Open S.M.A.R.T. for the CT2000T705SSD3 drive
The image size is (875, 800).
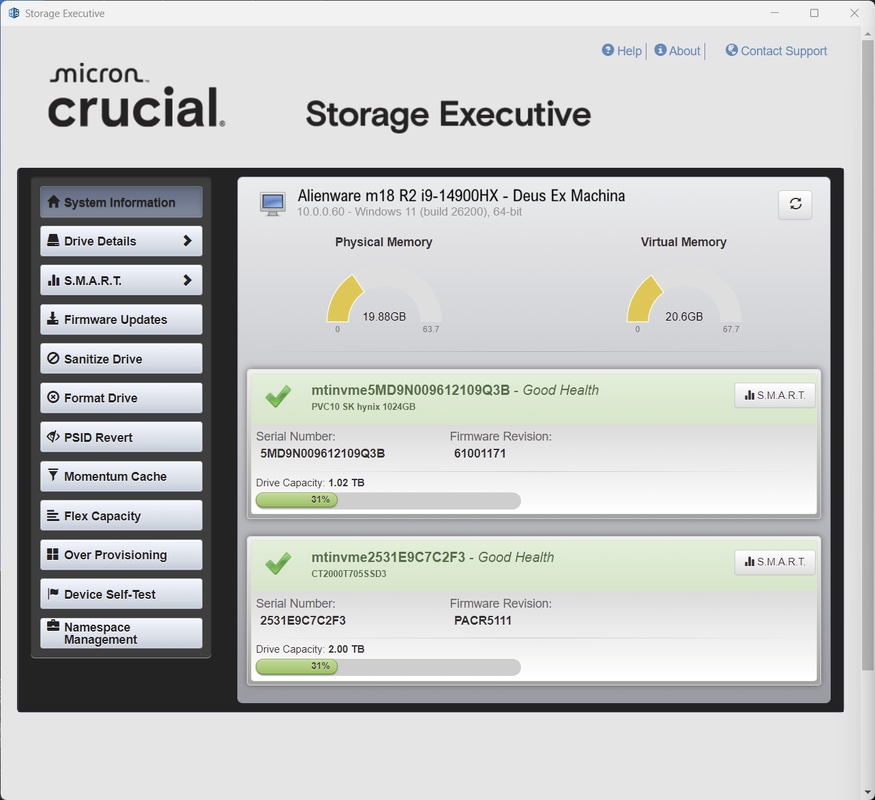[x=775, y=562]
